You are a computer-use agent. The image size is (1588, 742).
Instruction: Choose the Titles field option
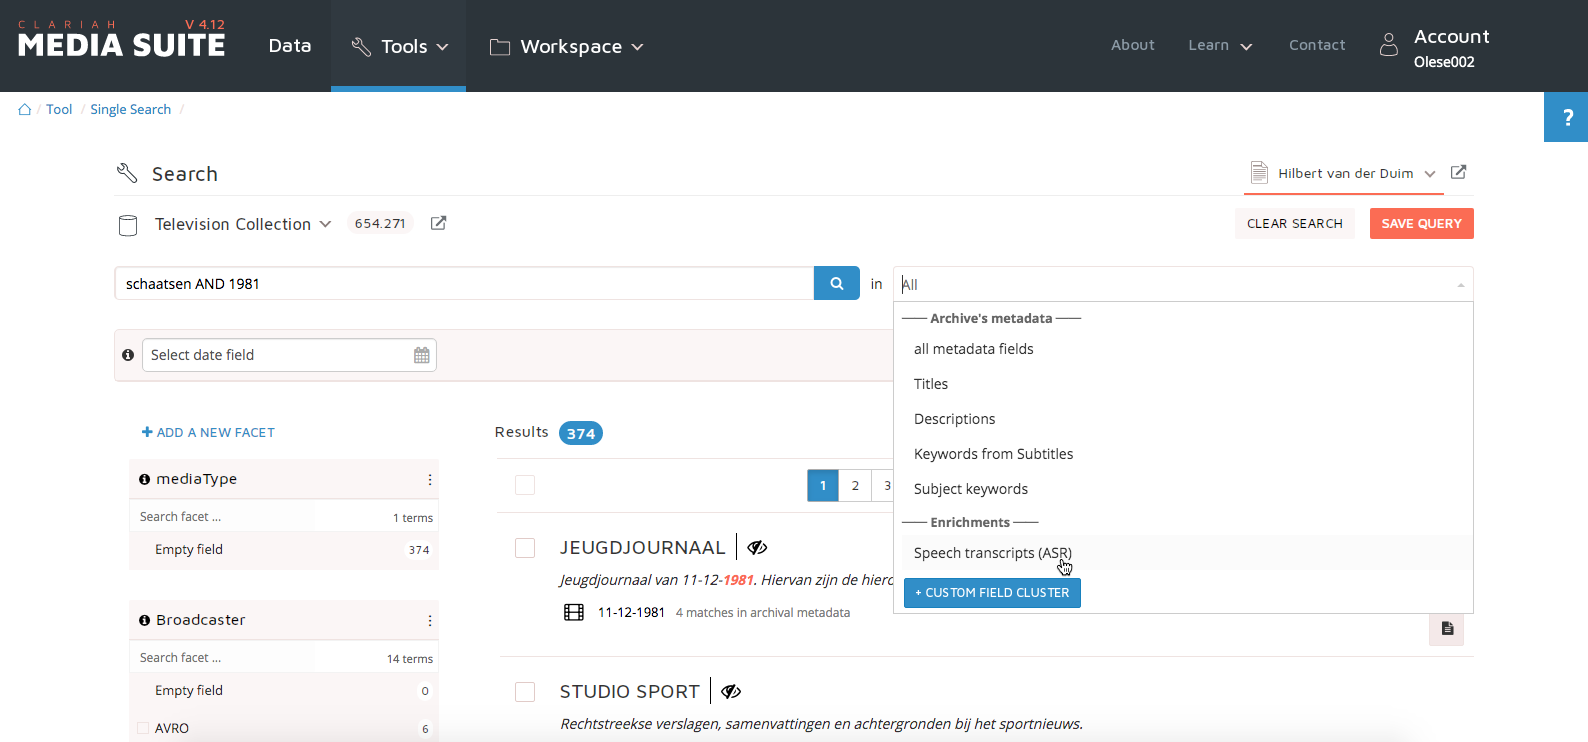931,384
